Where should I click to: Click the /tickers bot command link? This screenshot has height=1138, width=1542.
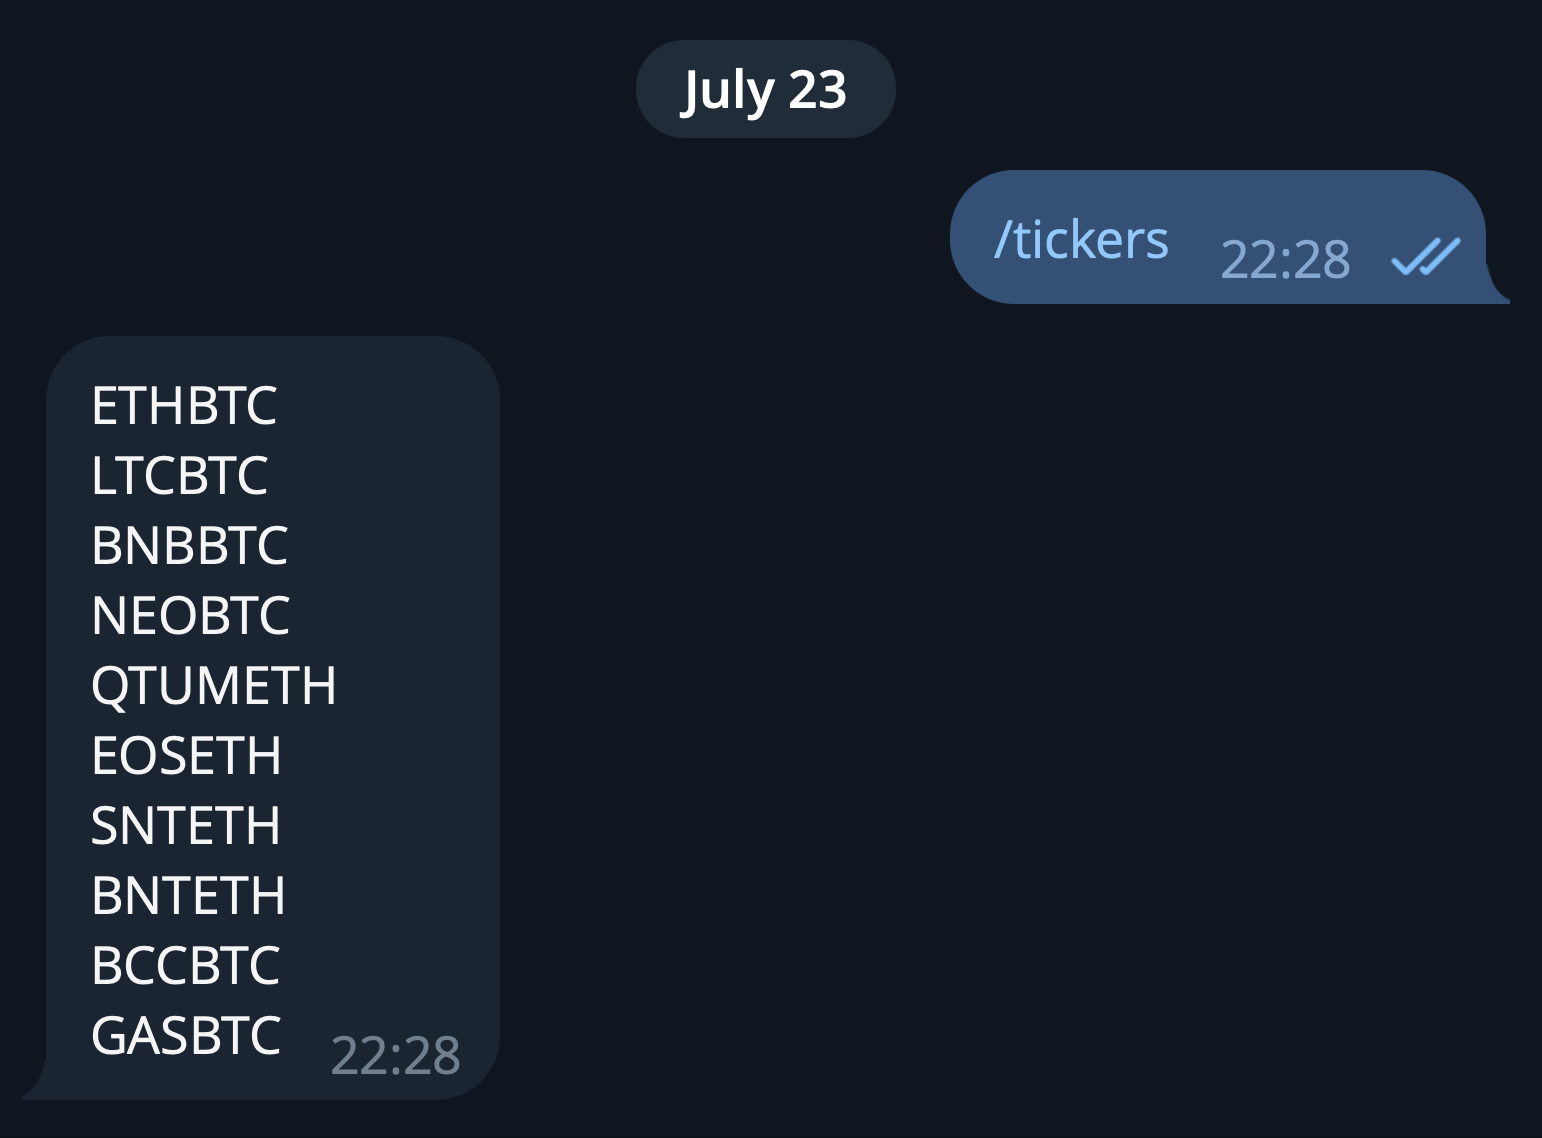click(1081, 240)
